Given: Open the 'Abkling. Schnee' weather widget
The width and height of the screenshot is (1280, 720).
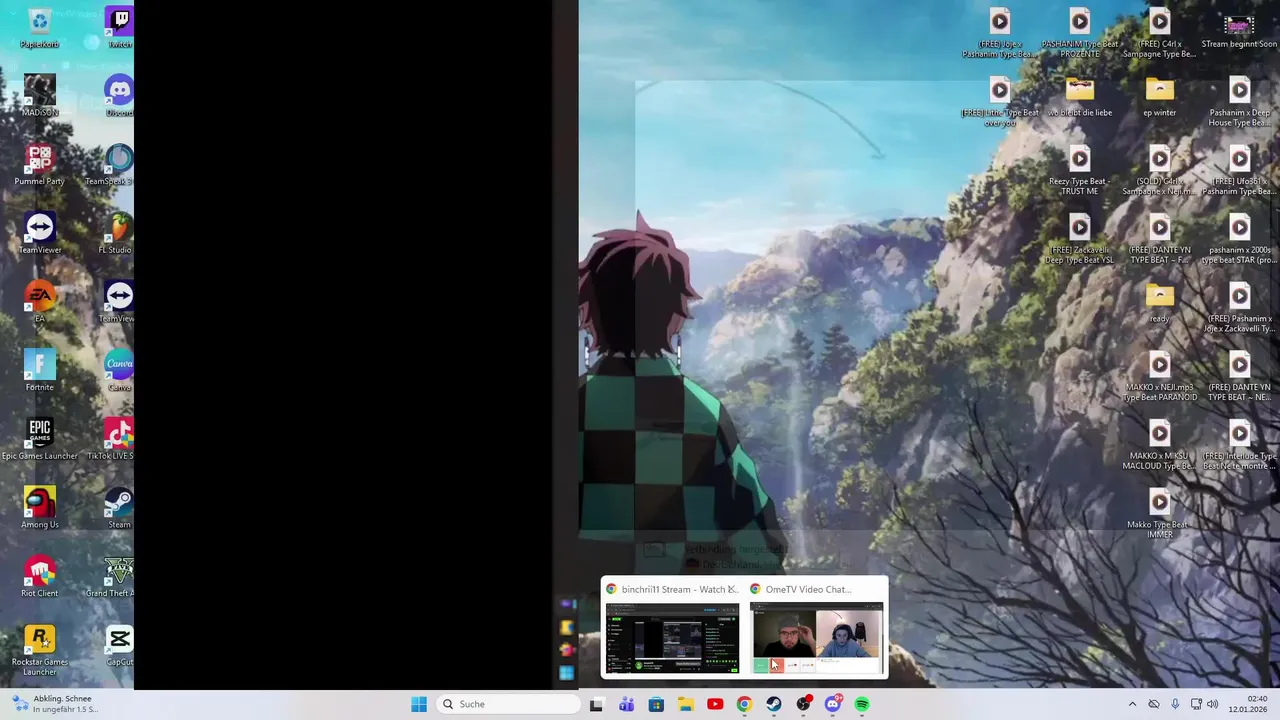Looking at the screenshot, I should 56,704.
